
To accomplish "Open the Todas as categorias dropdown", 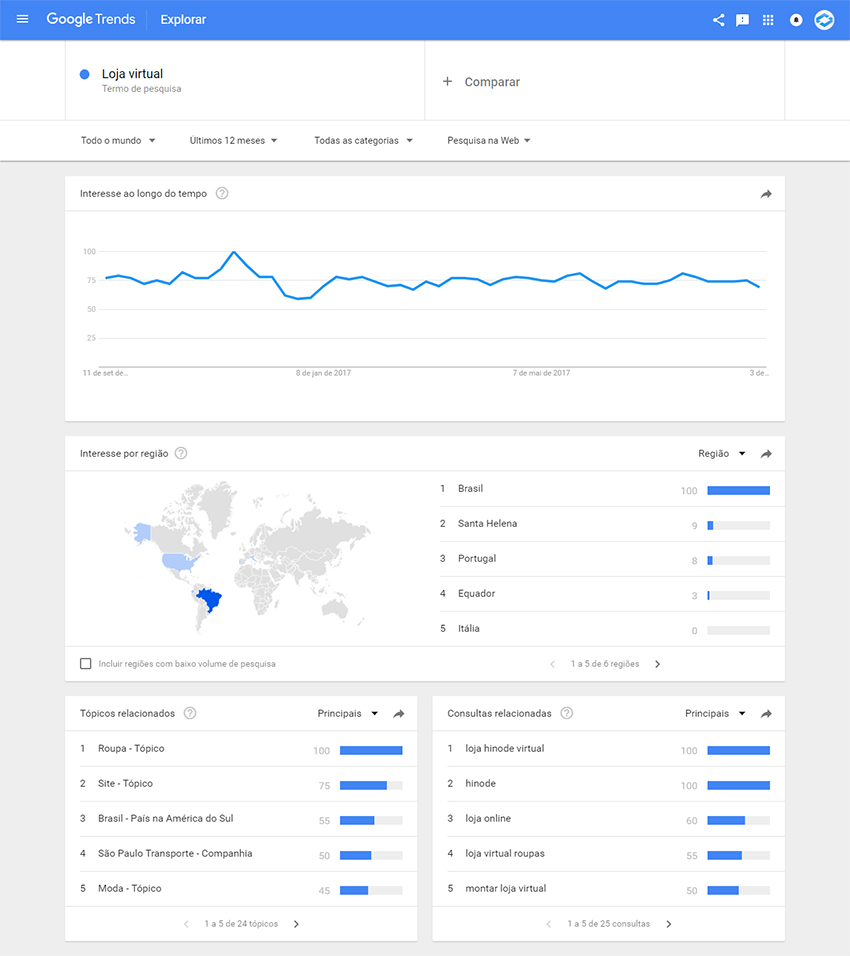I will [363, 140].
